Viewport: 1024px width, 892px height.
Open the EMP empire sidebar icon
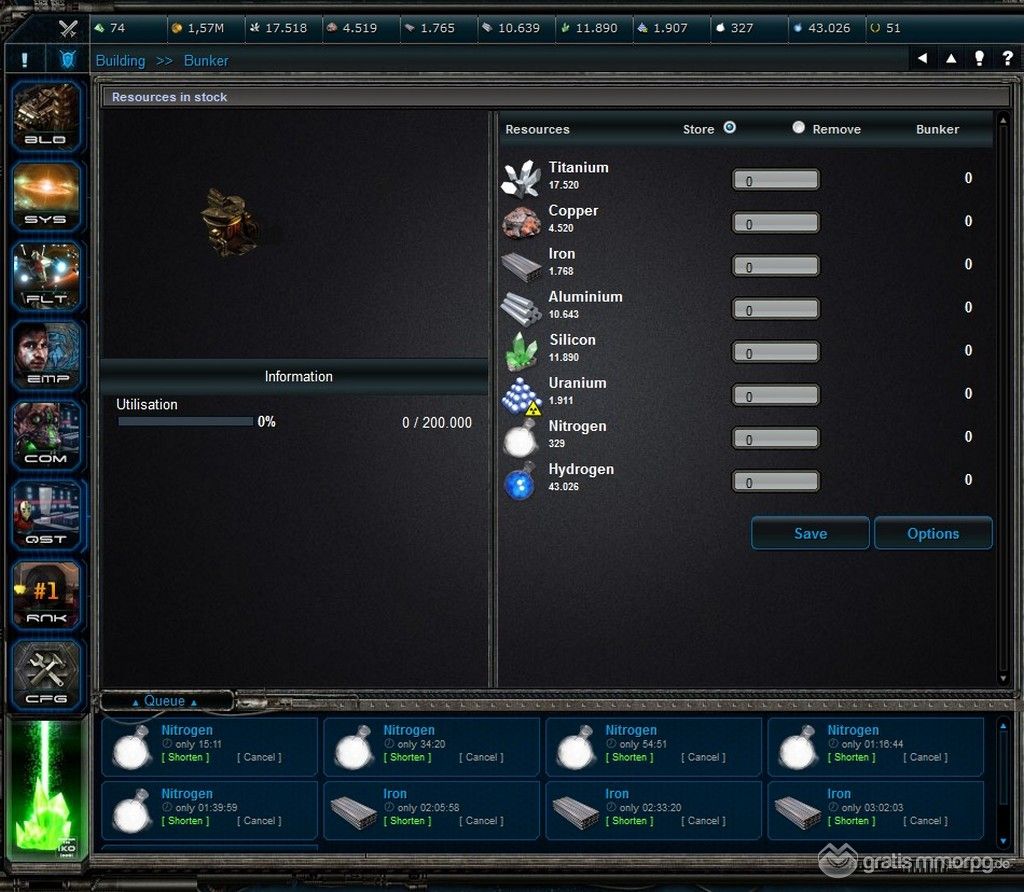tap(46, 356)
